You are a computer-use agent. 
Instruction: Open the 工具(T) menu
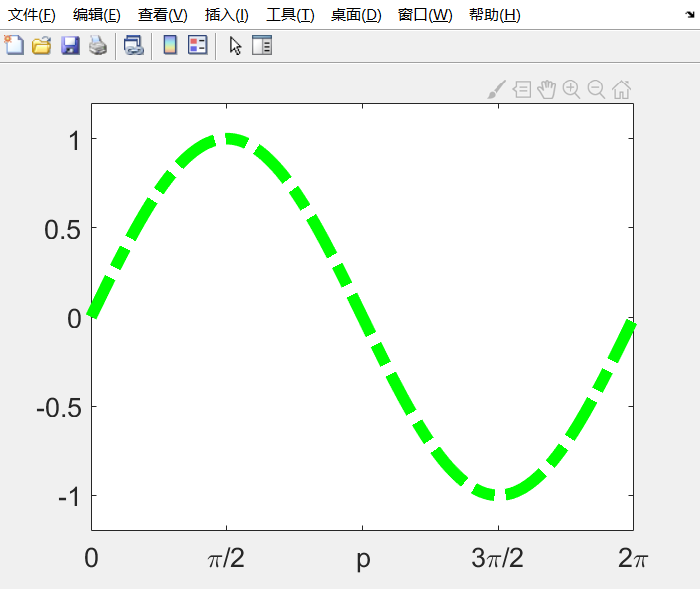(x=290, y=15)
